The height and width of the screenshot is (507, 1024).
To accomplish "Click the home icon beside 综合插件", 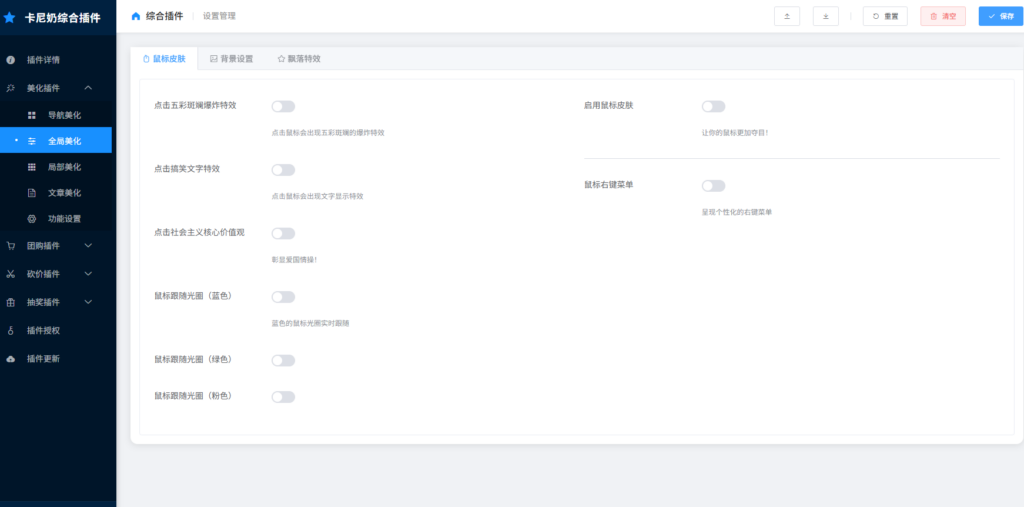I will point(136,16).
